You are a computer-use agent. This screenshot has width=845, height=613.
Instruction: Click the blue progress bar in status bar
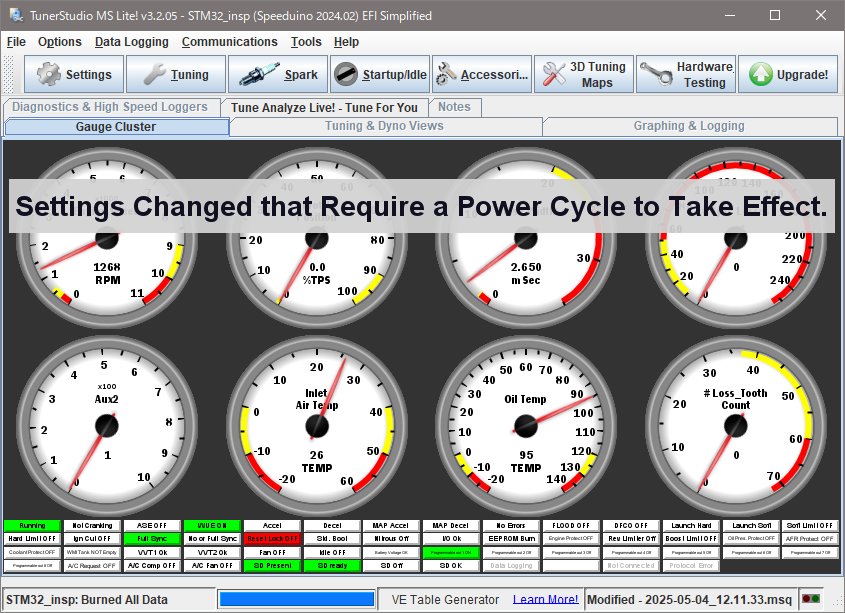[x=296, y=599]
